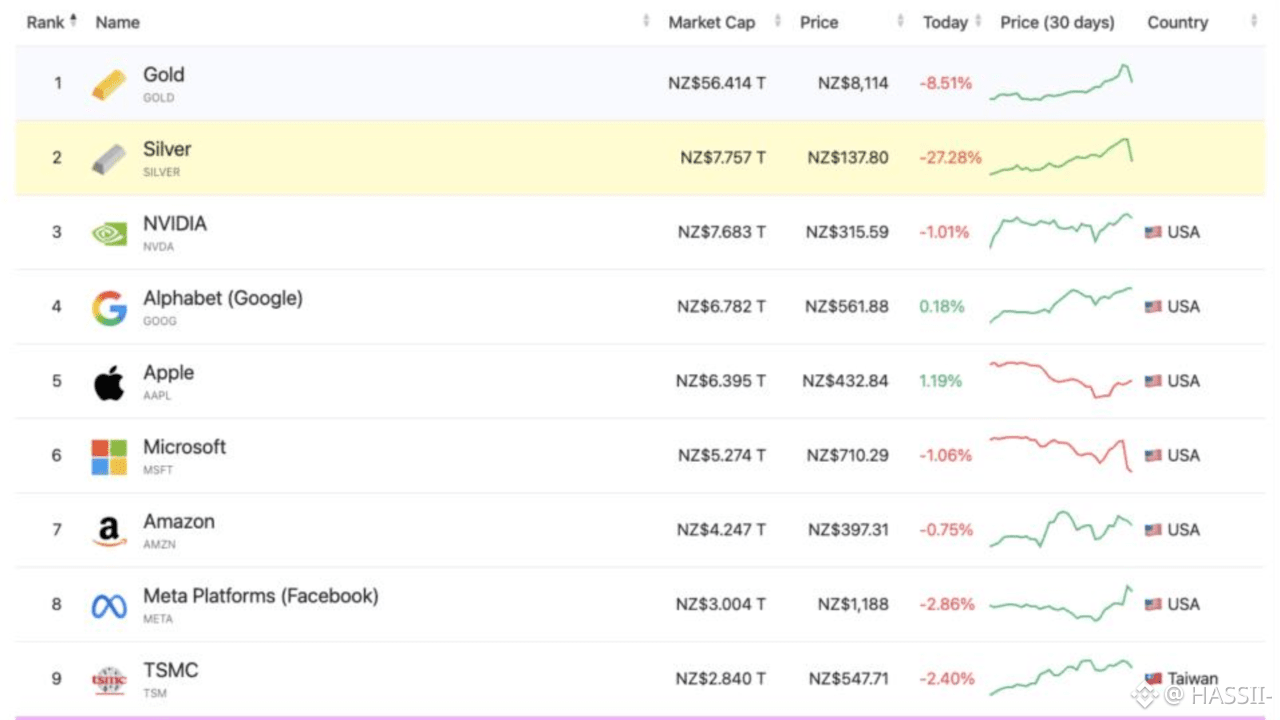The width and height of the screenshot is (1280, 720).
Task: Open the Meta Platforms (Facebook) link
Action: (x=260, y=596)
